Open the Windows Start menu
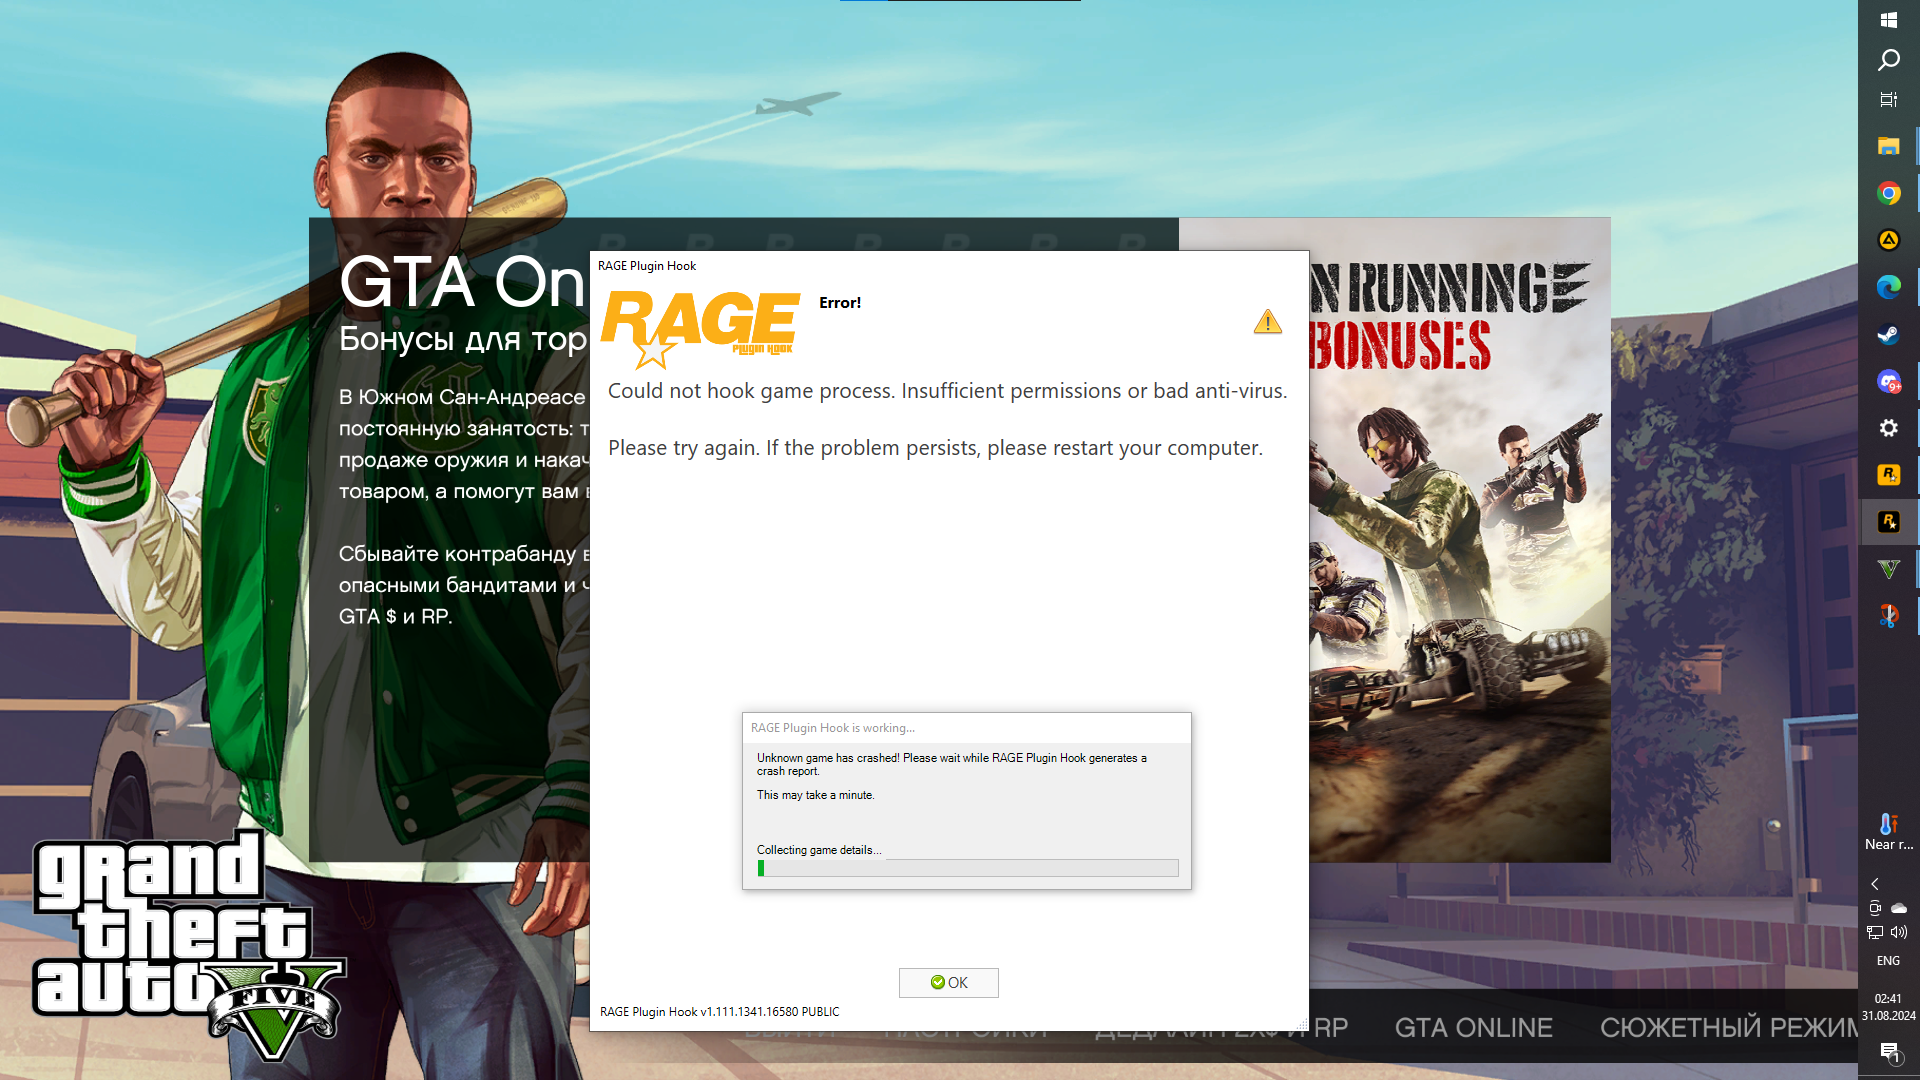Viewport: 1920px width, 1080px height. pyautogui.click(x=1888, y=20)
